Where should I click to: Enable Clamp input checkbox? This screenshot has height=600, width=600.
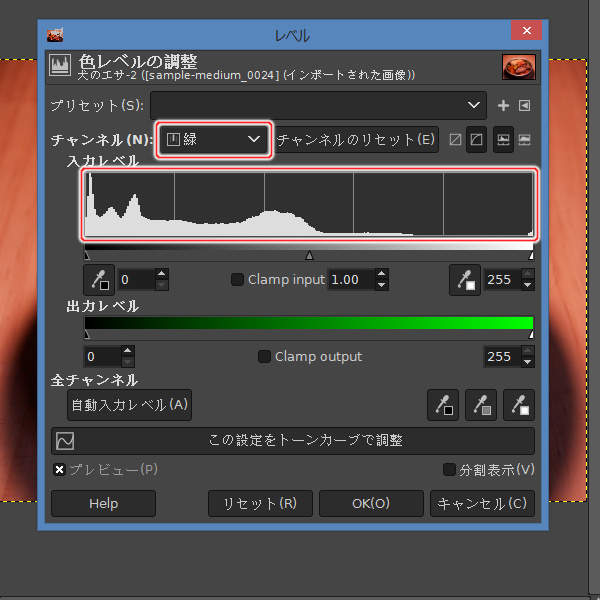[237, 279]
